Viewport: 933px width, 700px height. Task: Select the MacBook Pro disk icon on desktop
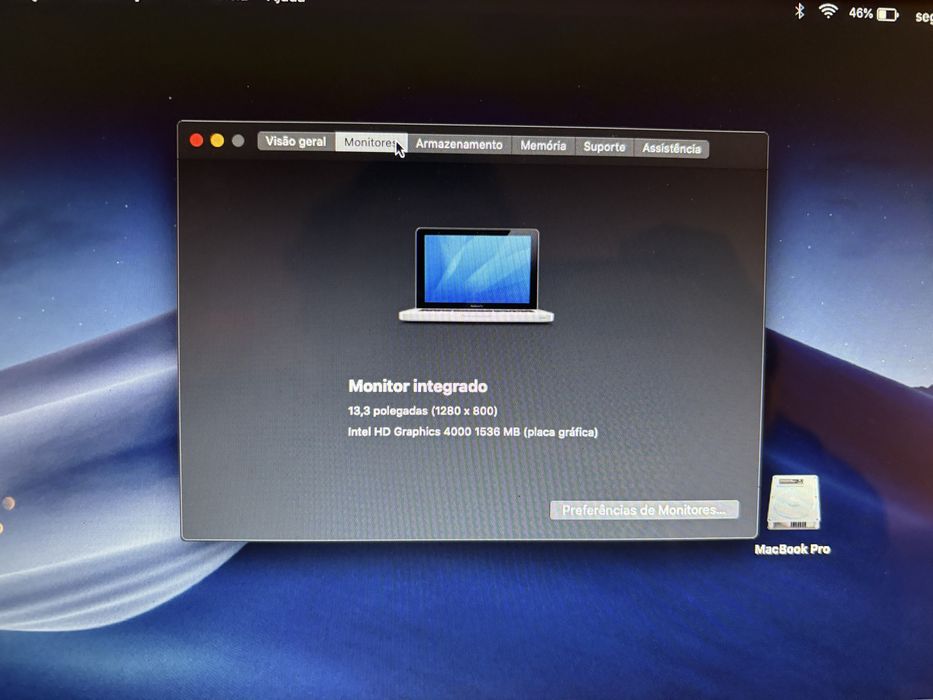[x=793, y=502]
